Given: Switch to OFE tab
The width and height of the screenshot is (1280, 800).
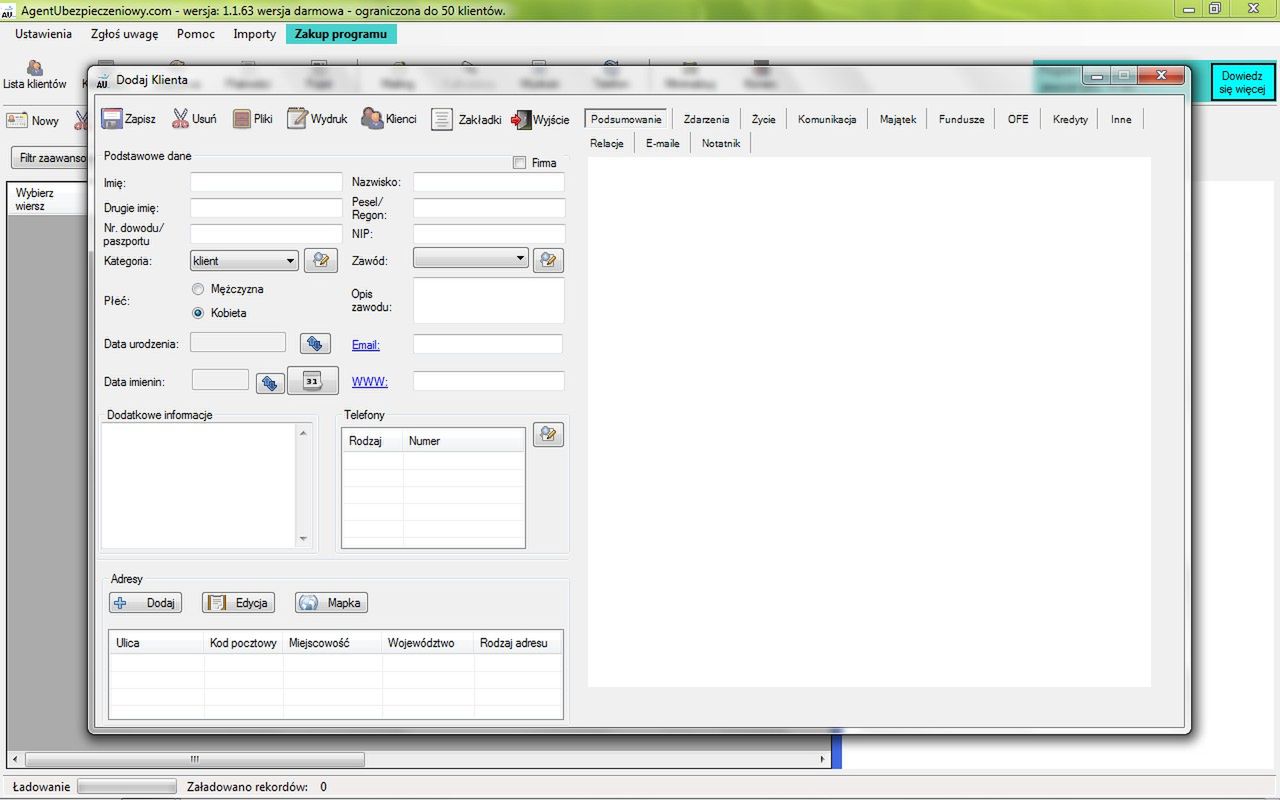Looking at the screenshot, I should [x=1018, y=119].
